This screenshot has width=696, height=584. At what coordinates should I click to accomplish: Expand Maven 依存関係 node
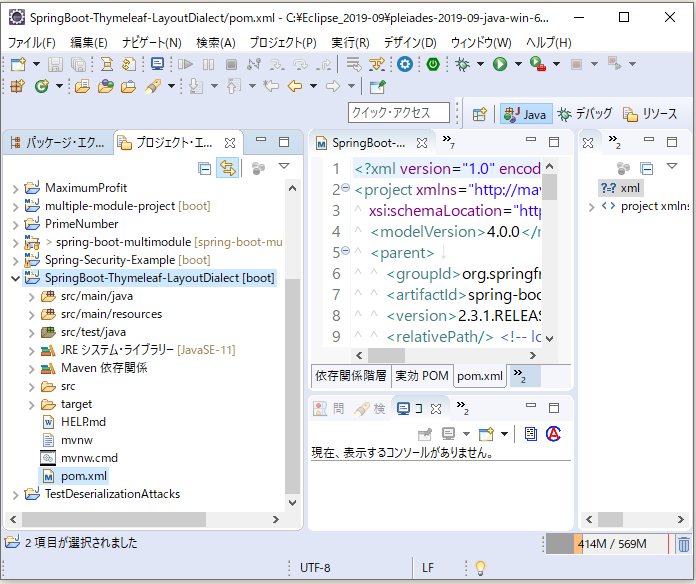(x=32, y=368)
